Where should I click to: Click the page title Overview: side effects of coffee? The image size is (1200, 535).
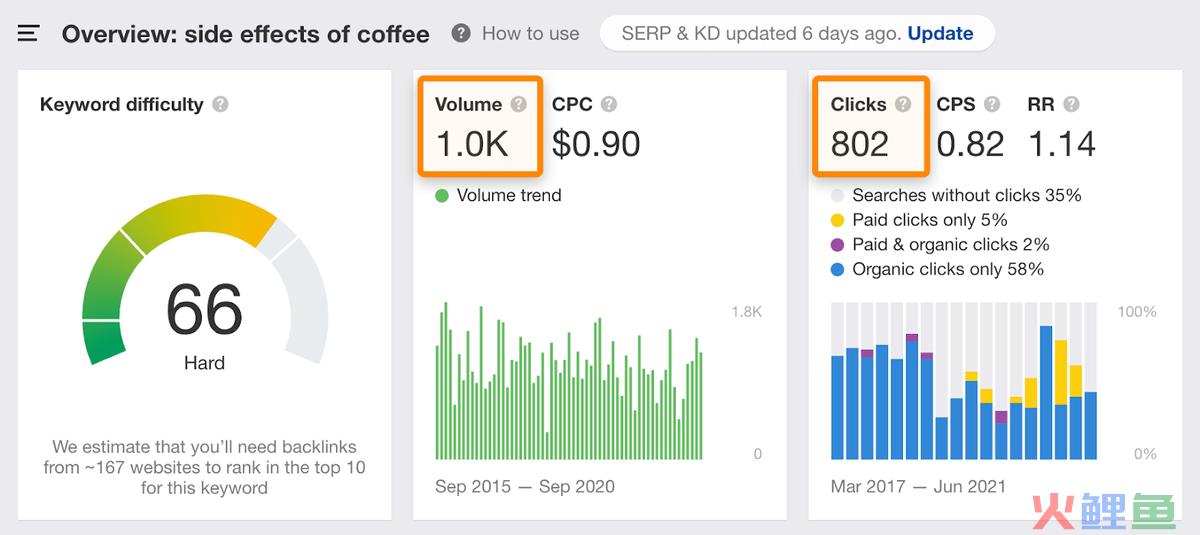[x=246, y=34]
